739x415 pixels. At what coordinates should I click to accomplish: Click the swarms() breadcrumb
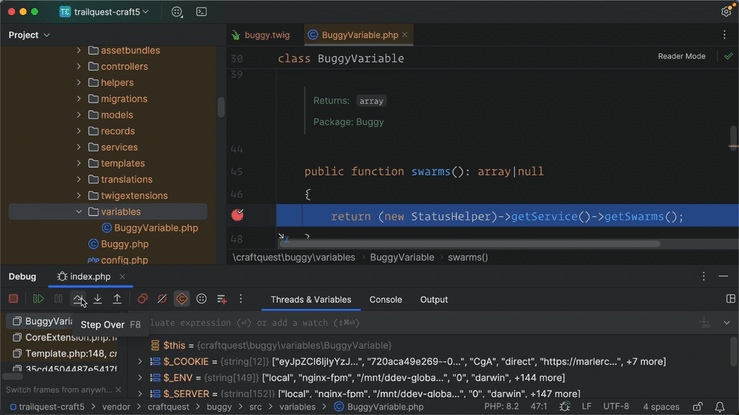(468, 257)
